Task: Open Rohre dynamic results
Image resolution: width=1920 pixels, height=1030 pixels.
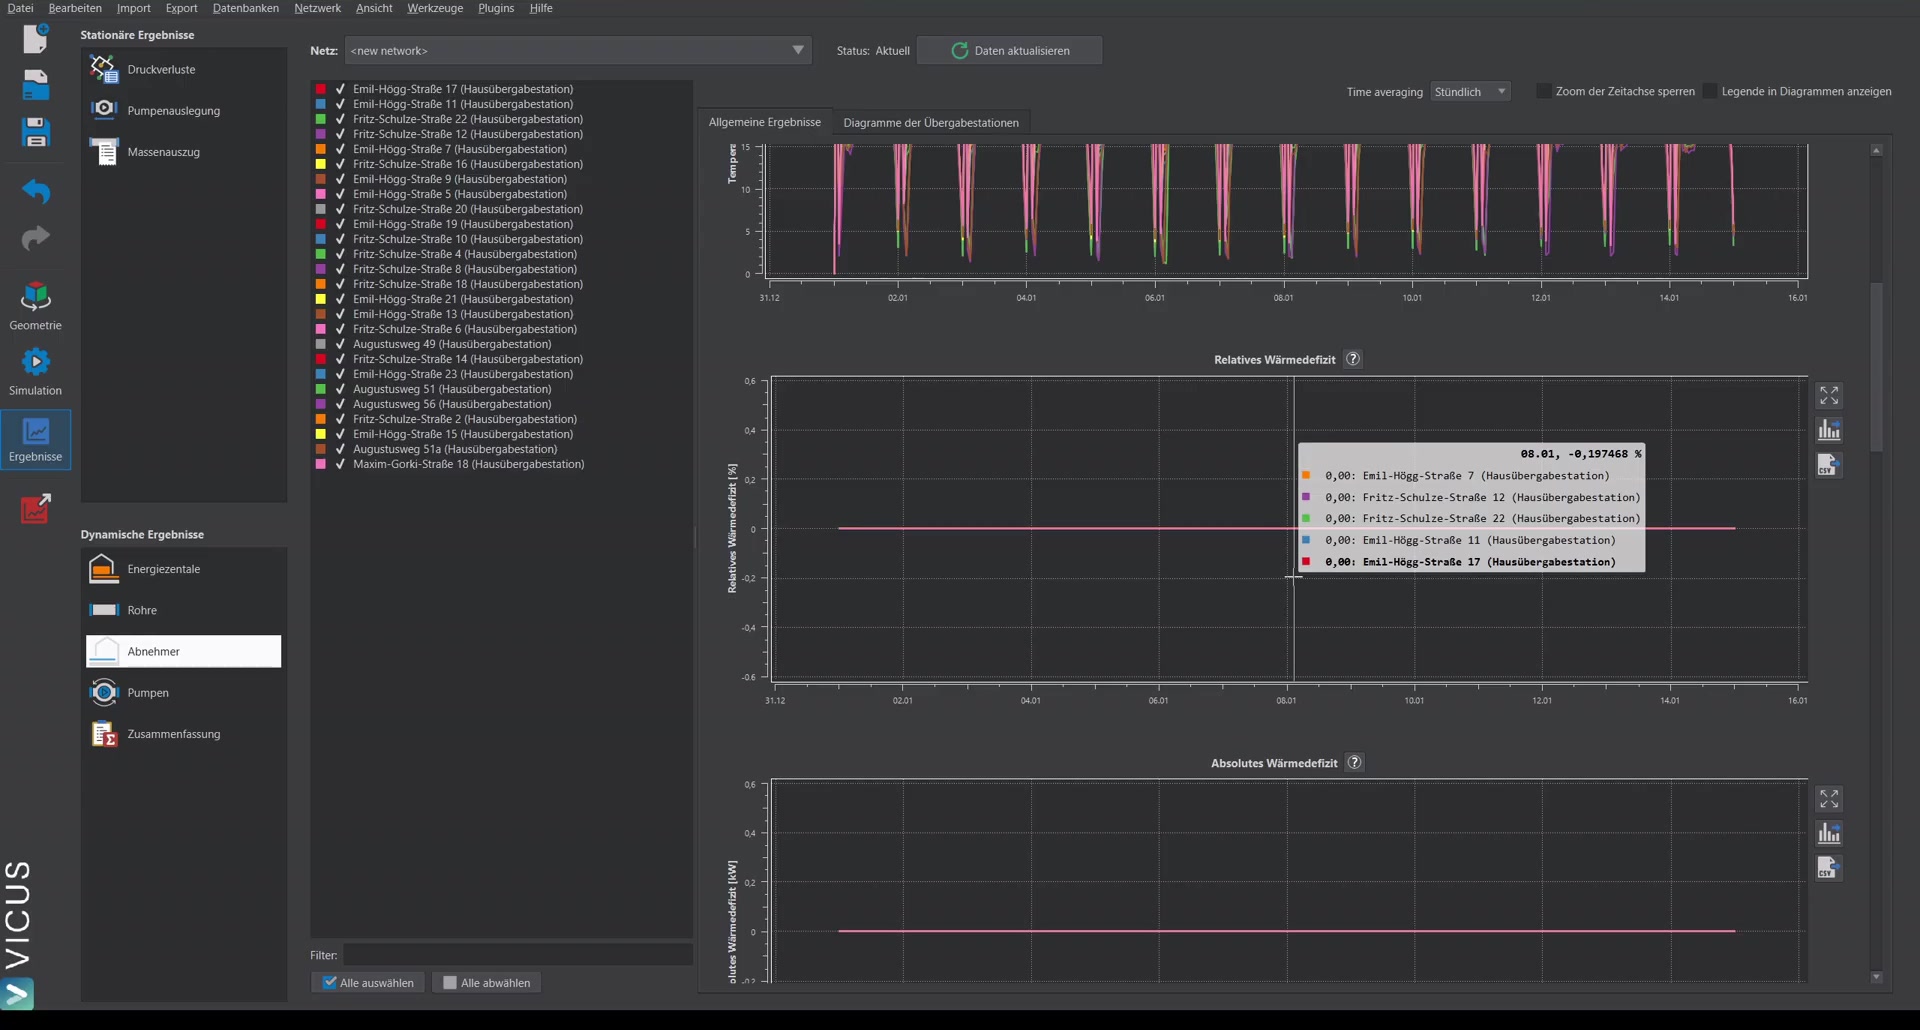Action: pos(183,610)
